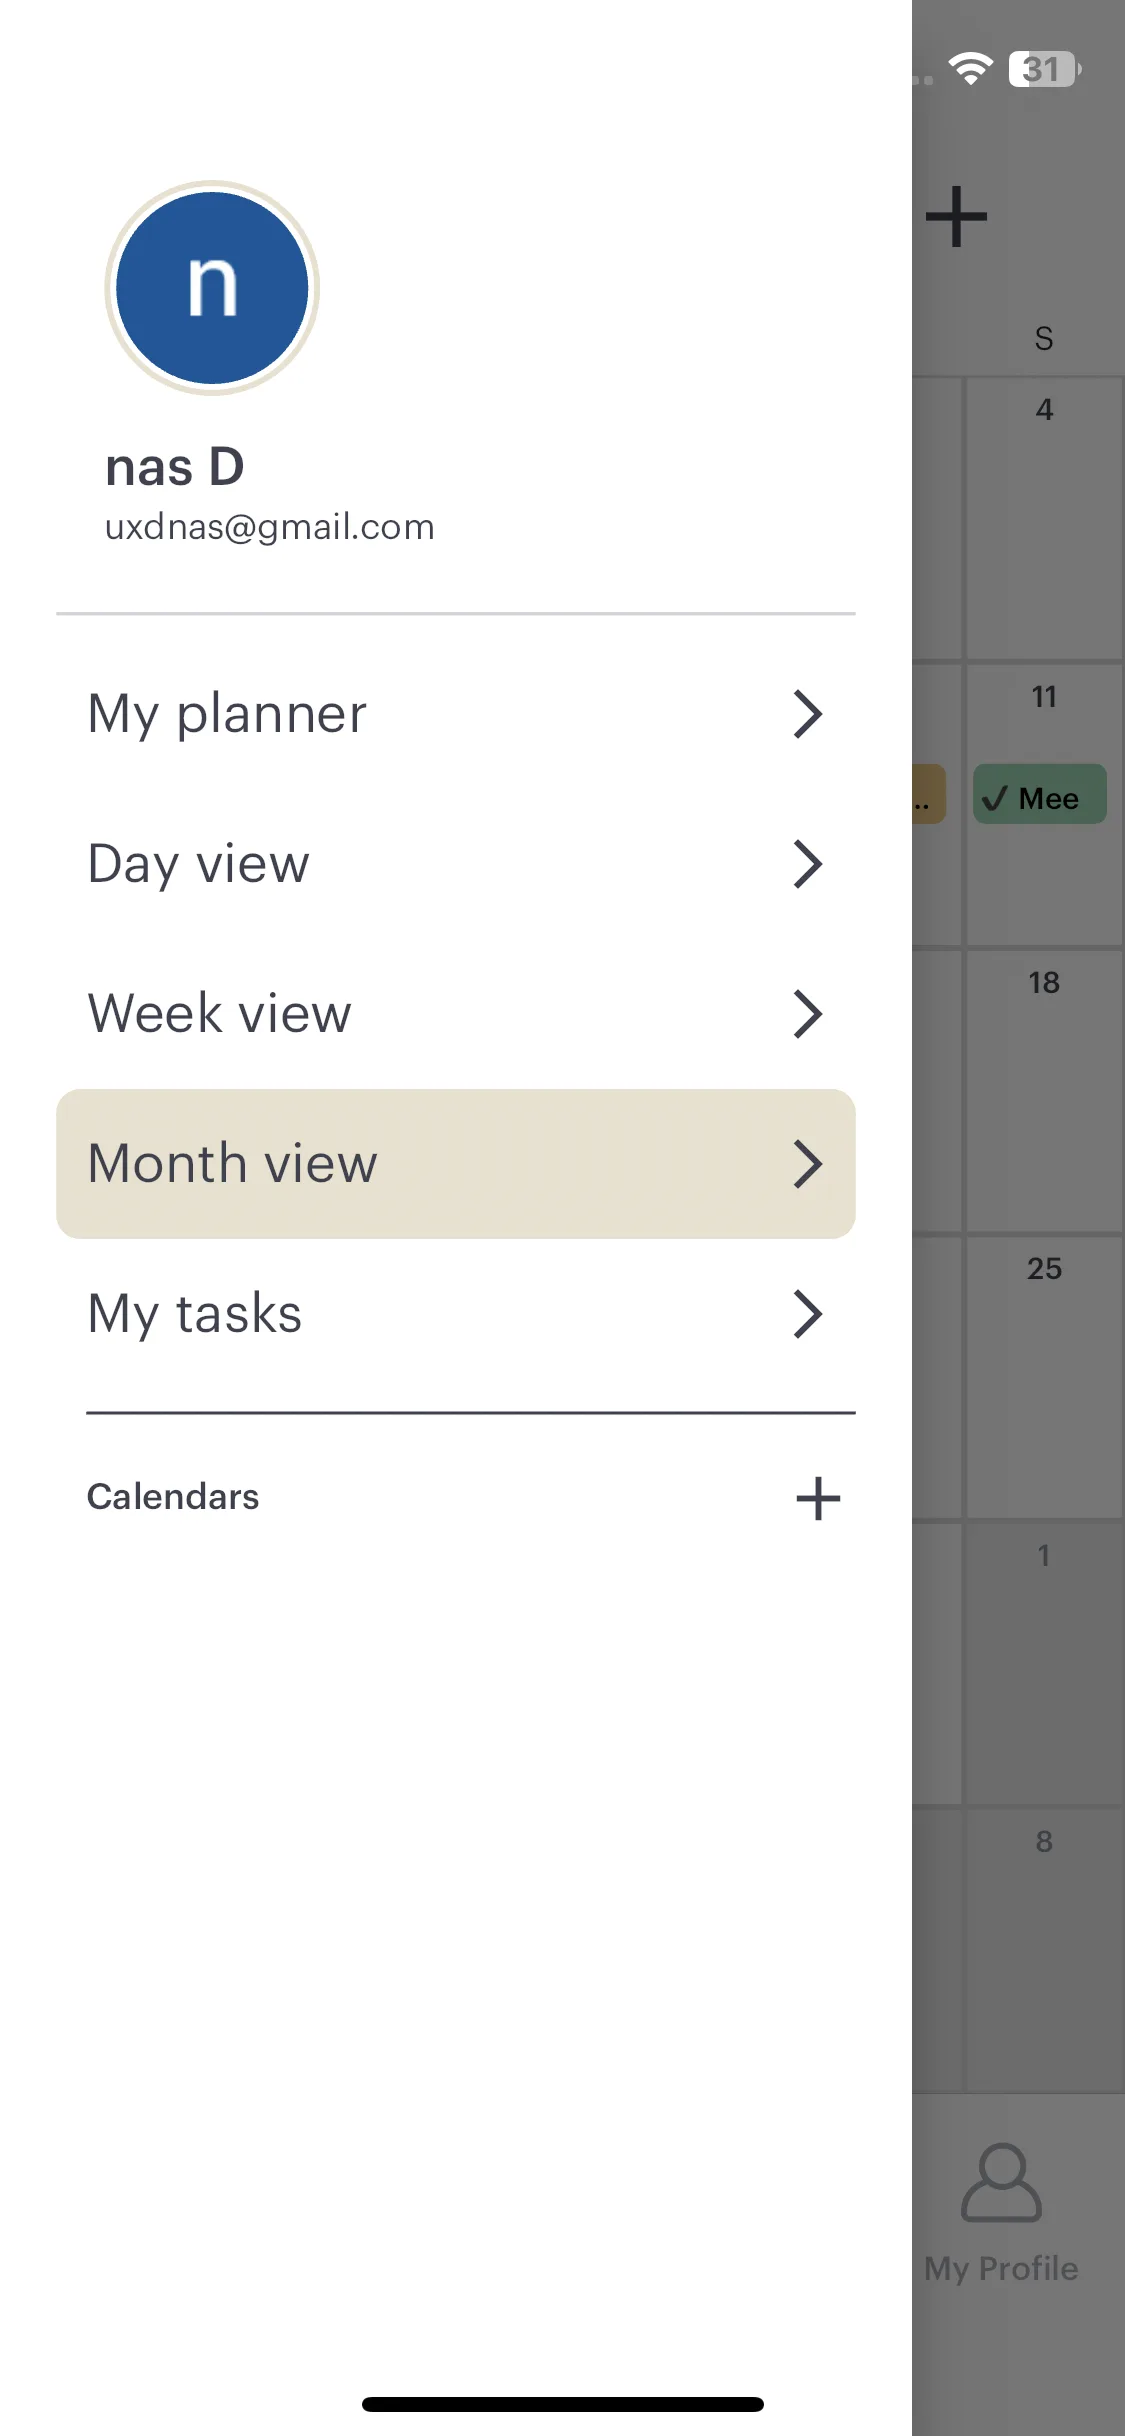
Task: Tap the blue 'n' profile avatar
Action: 212,288
